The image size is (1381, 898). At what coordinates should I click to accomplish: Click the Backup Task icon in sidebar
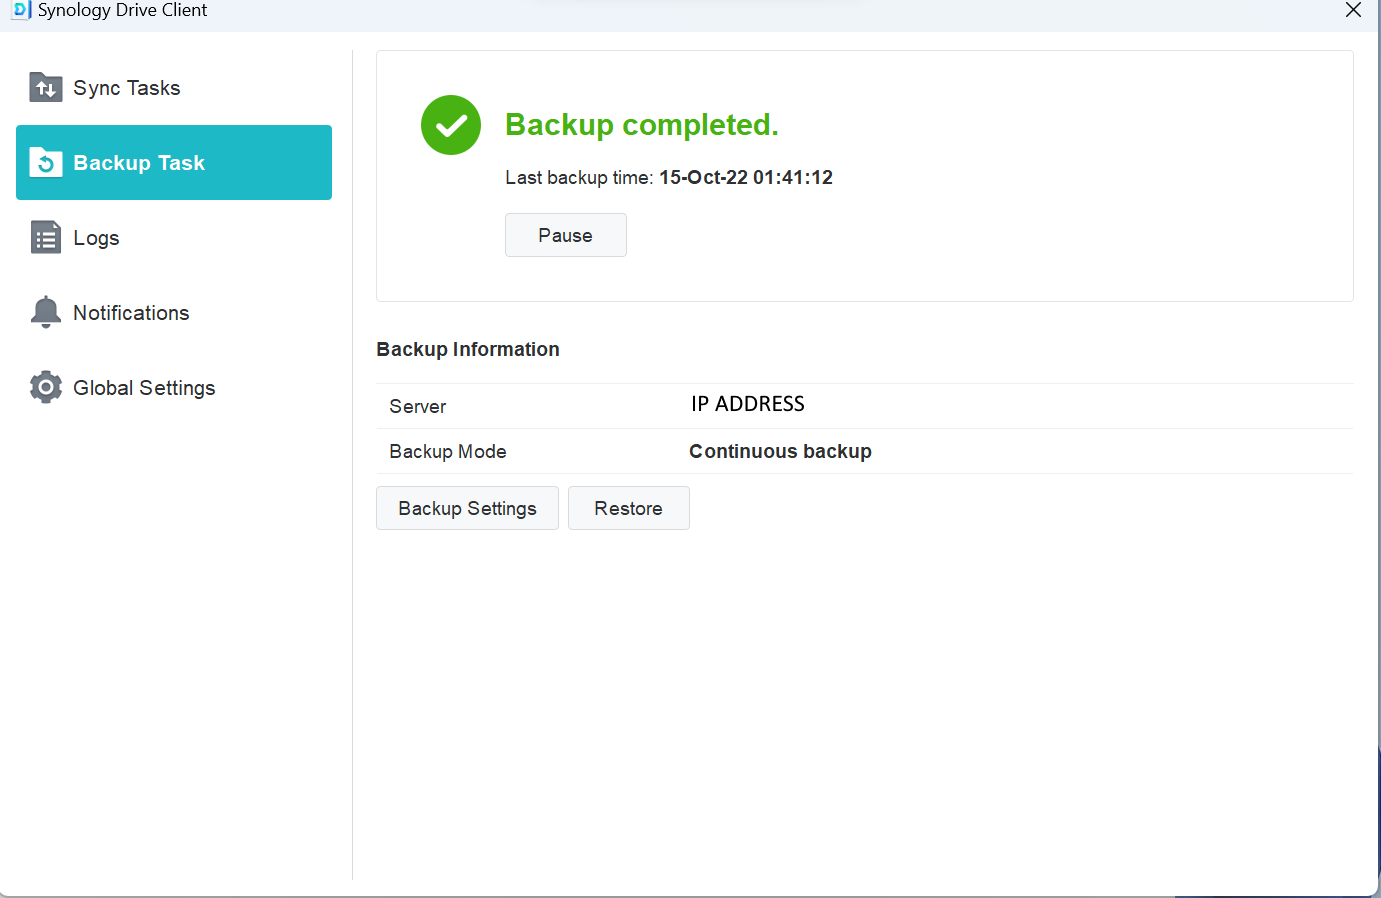[x=46, y=162]
